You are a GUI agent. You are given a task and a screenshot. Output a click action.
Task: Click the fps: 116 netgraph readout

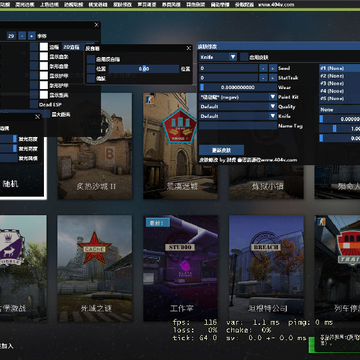pyautogui.click(x=195, y=322)
